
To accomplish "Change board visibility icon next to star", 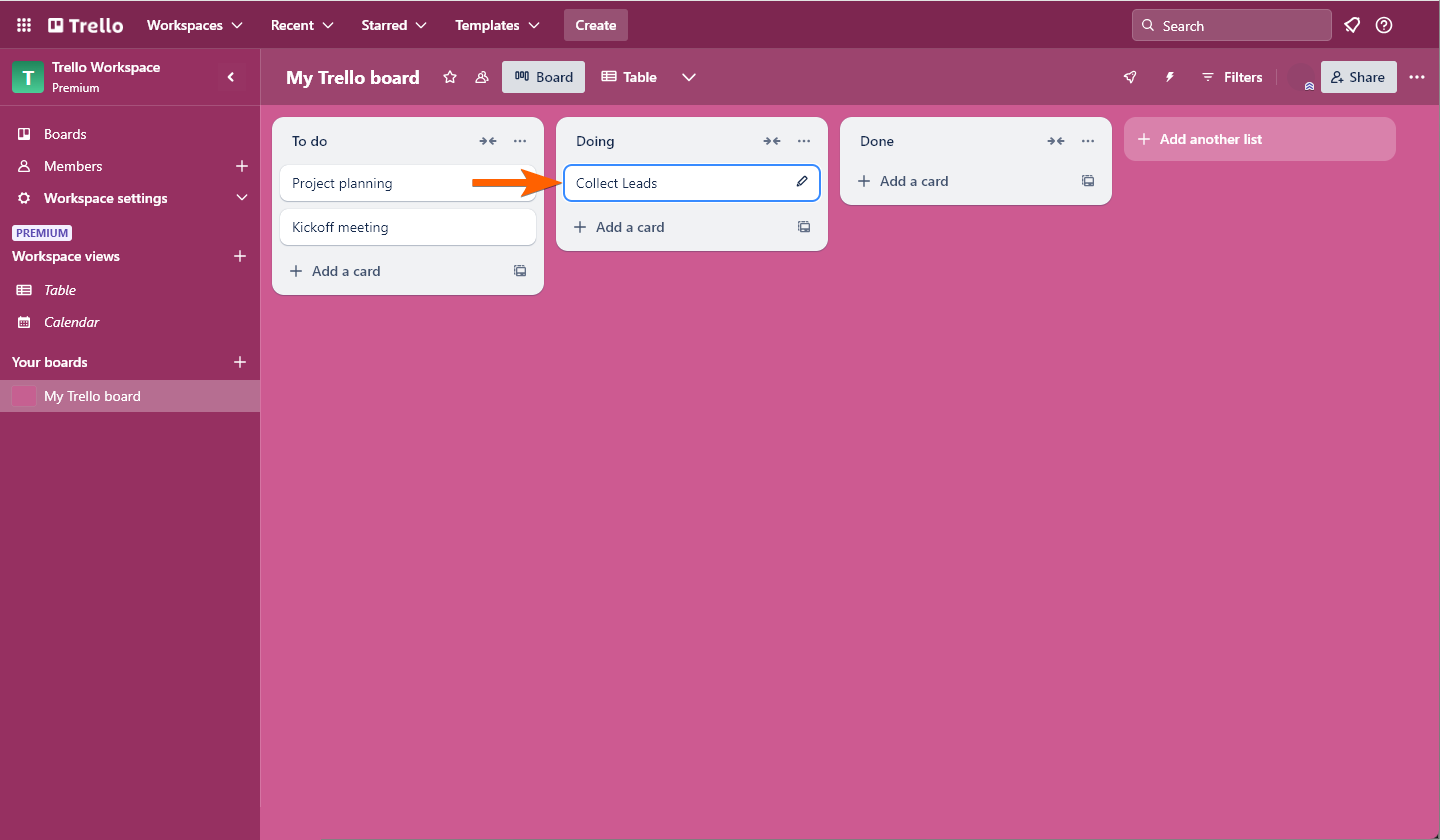I will point(482,77).
